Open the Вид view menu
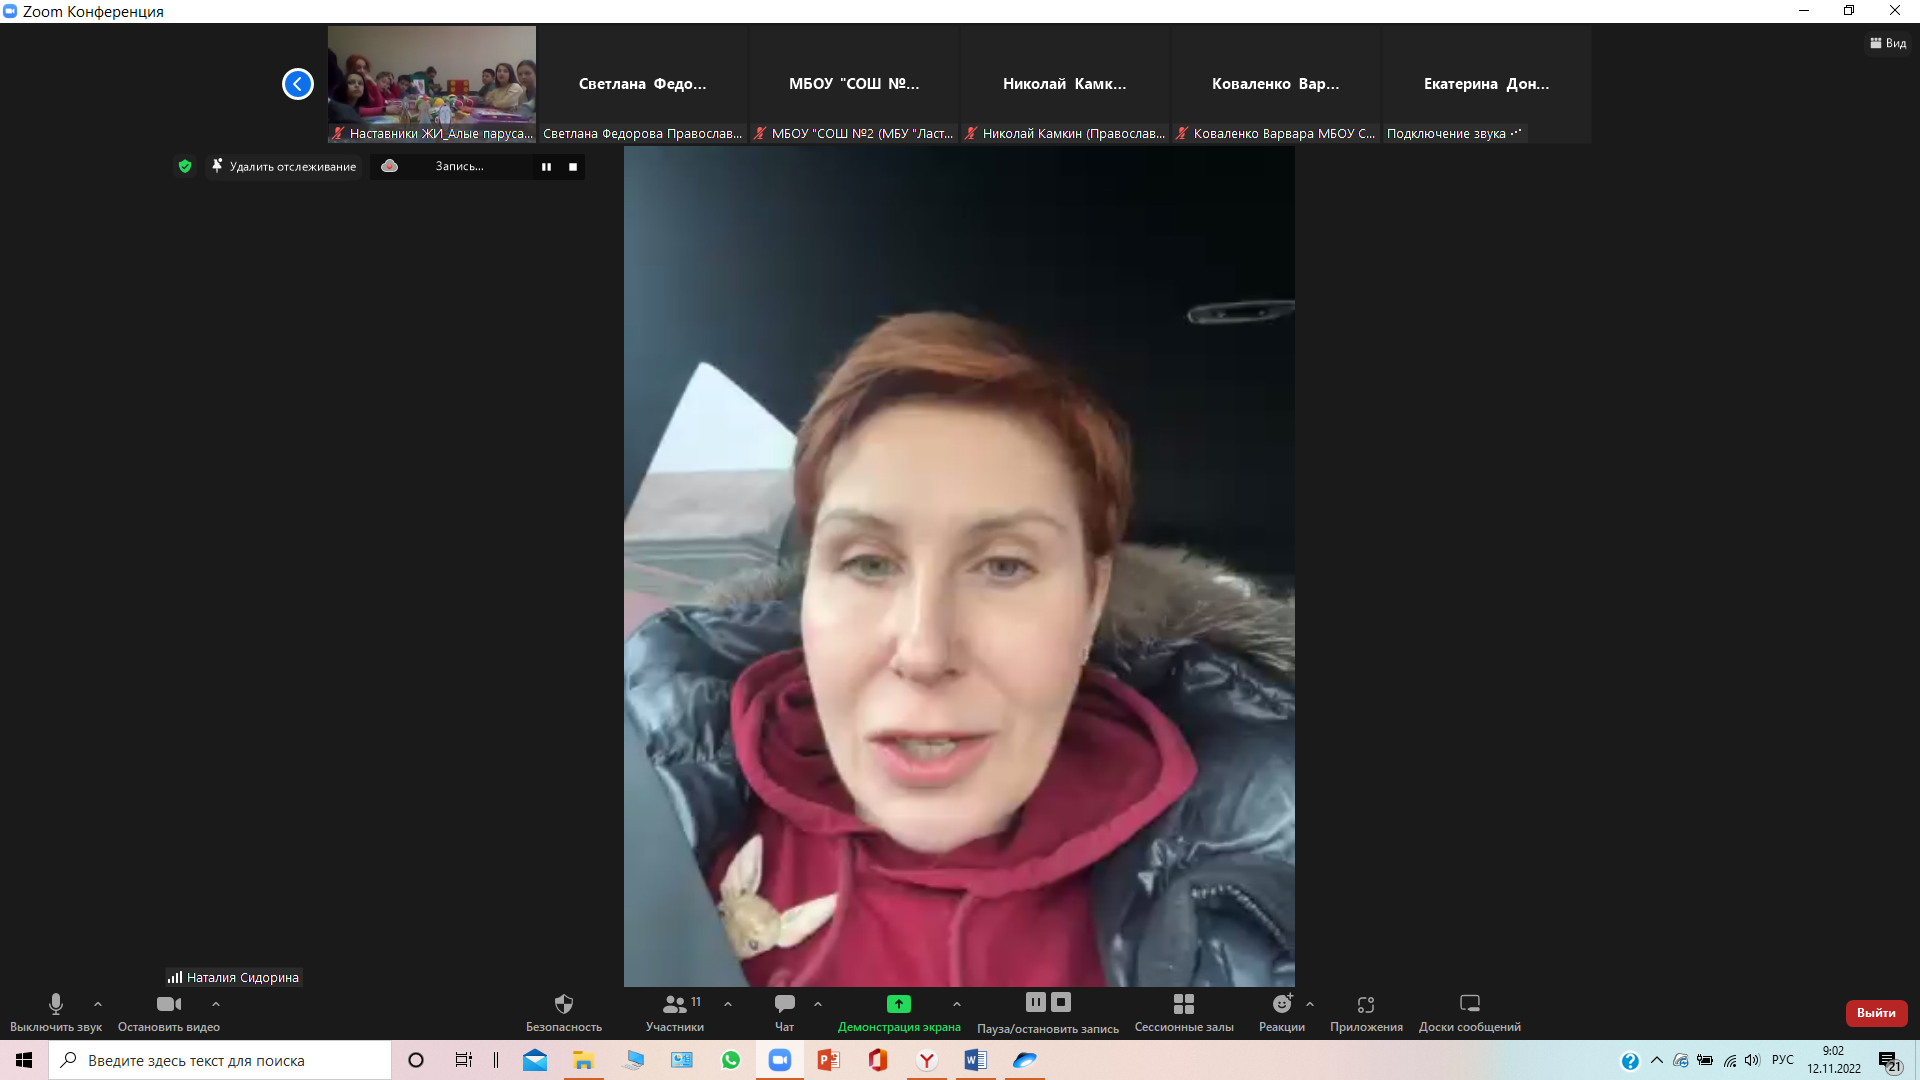Screen dimensions: 1920x1080 [x=1888, y=43]
